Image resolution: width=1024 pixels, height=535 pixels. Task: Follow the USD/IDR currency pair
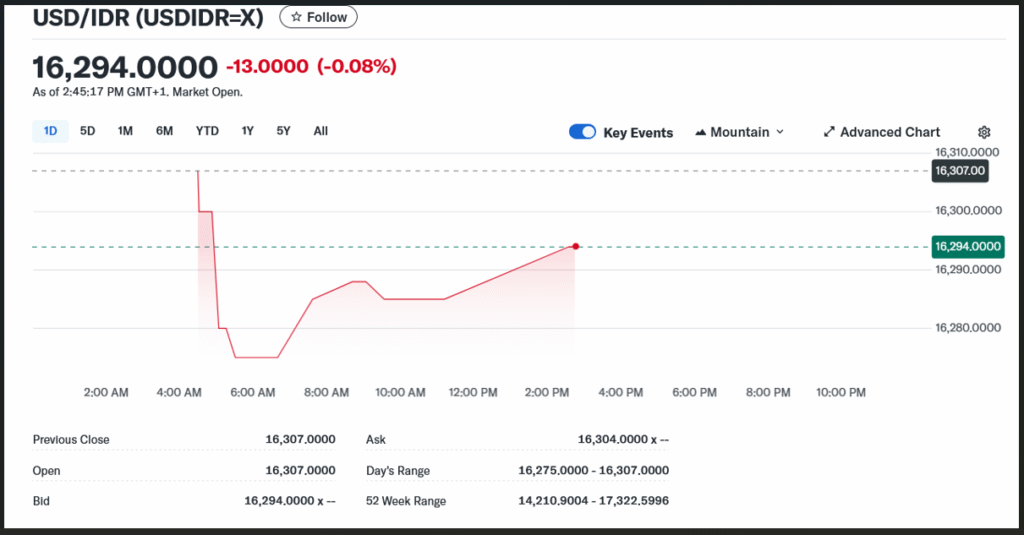coord(318,17)
